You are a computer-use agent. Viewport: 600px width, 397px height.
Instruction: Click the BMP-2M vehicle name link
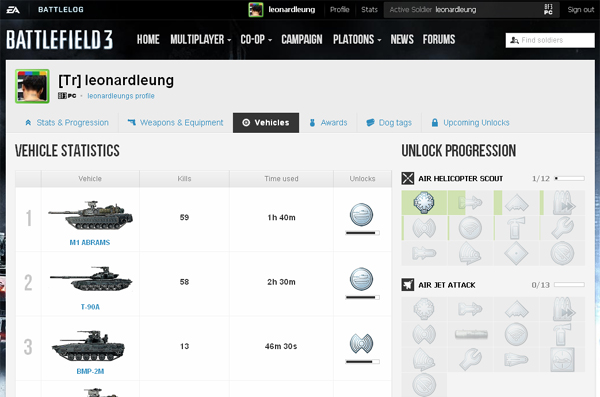[x=90, y=371]
